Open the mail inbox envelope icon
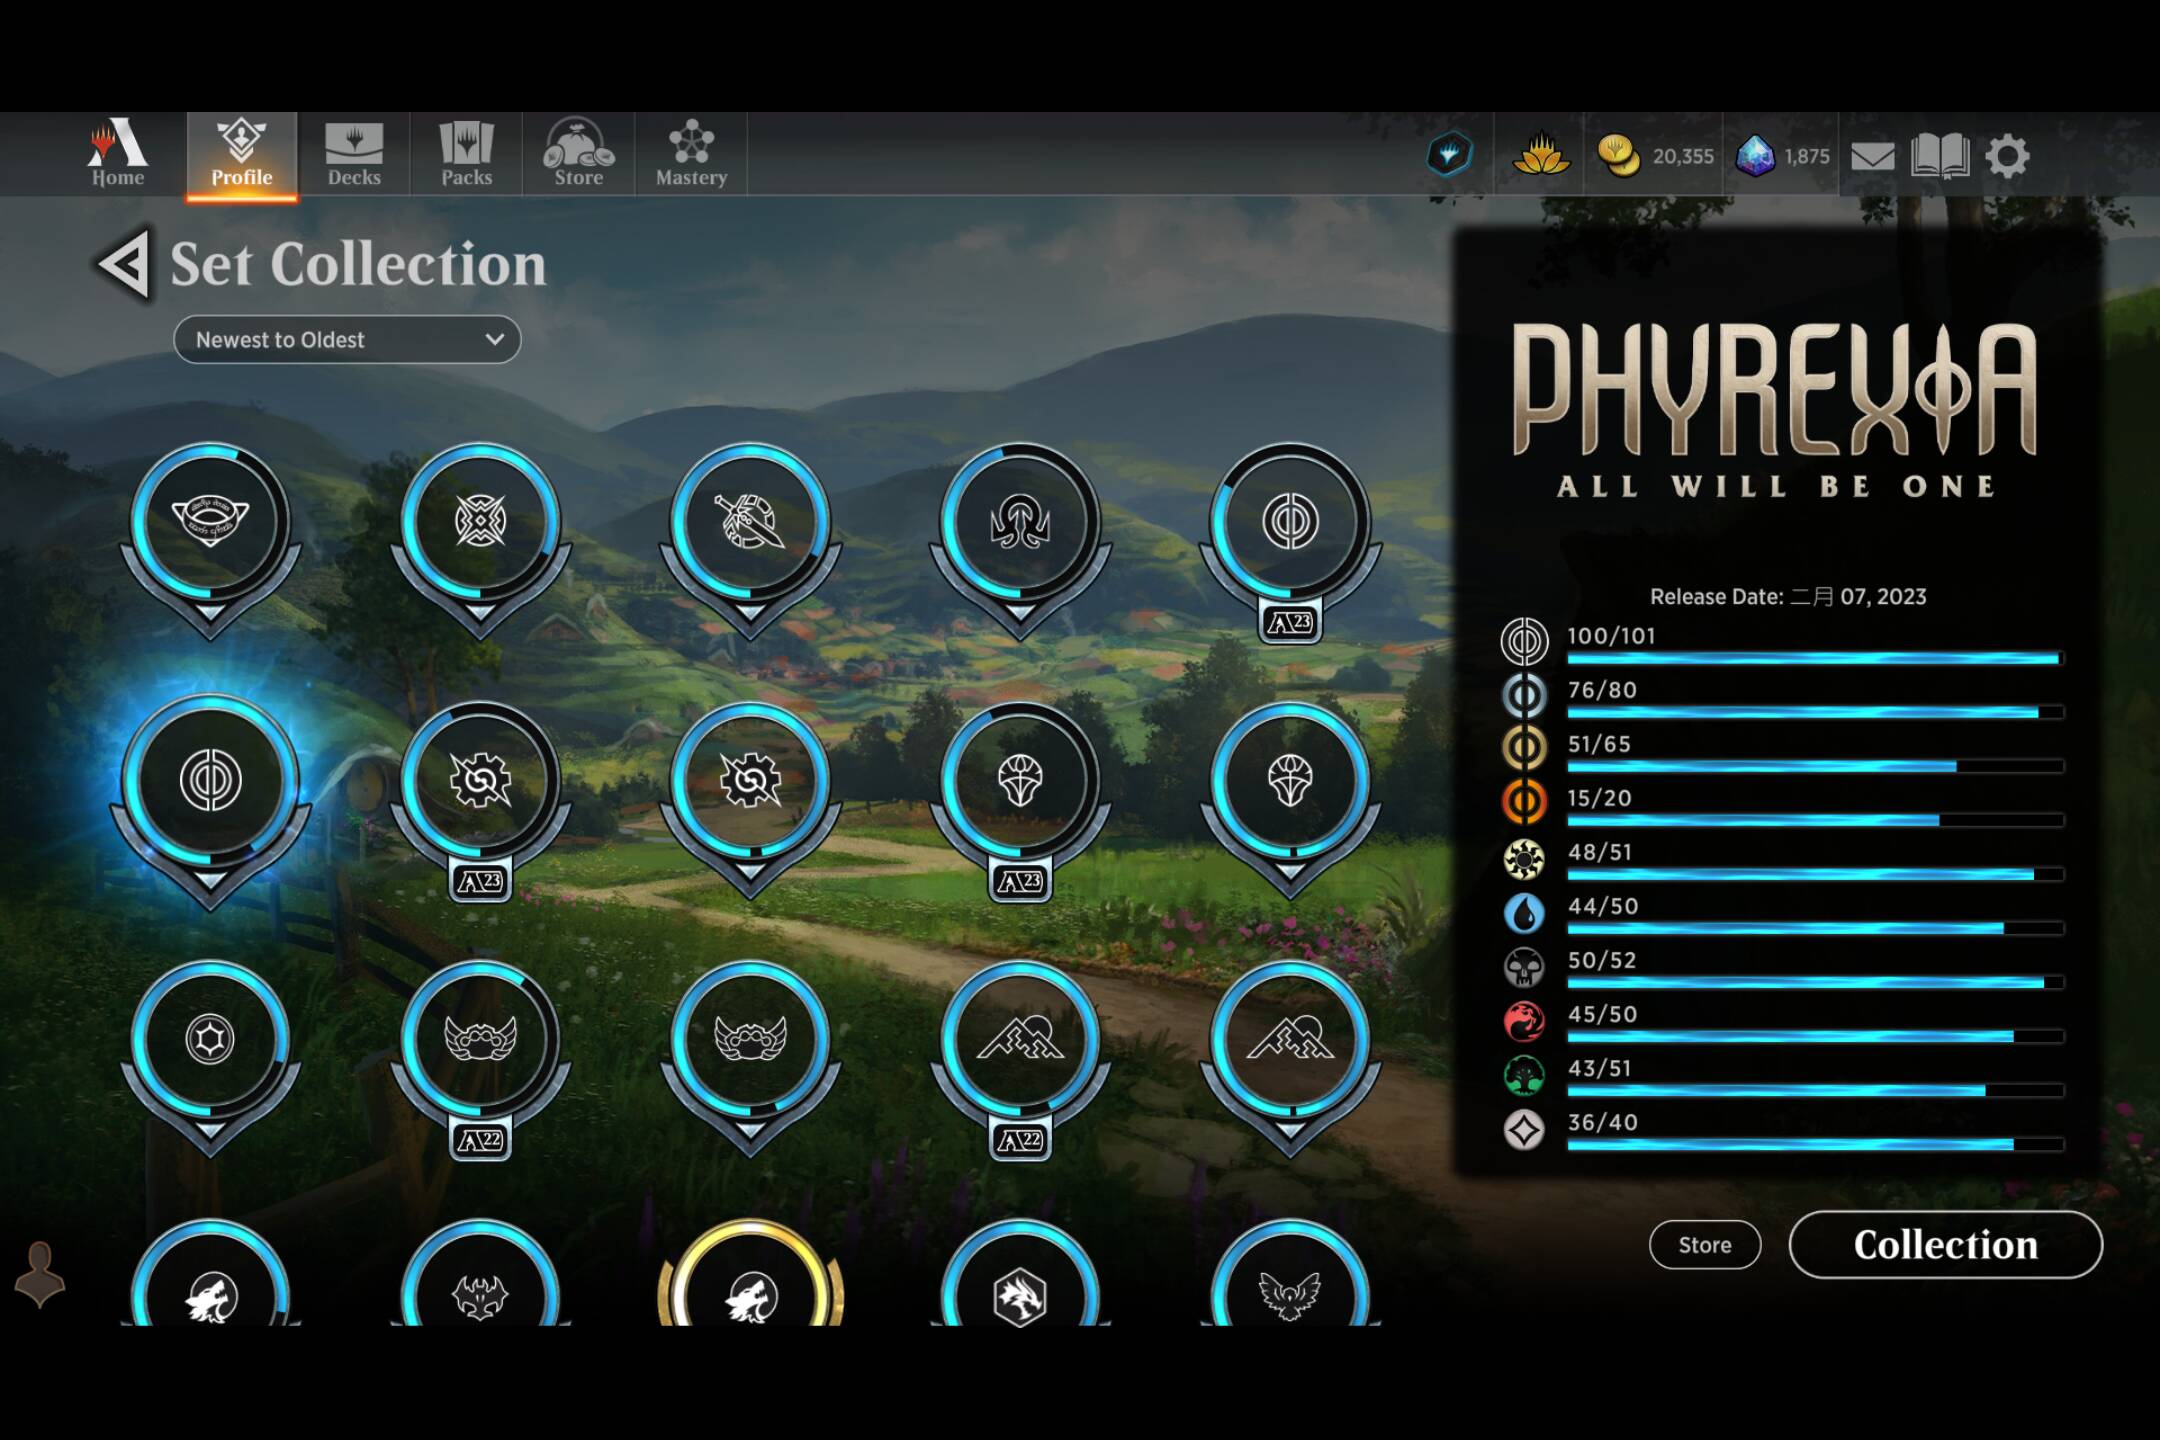 point(1872,156)
